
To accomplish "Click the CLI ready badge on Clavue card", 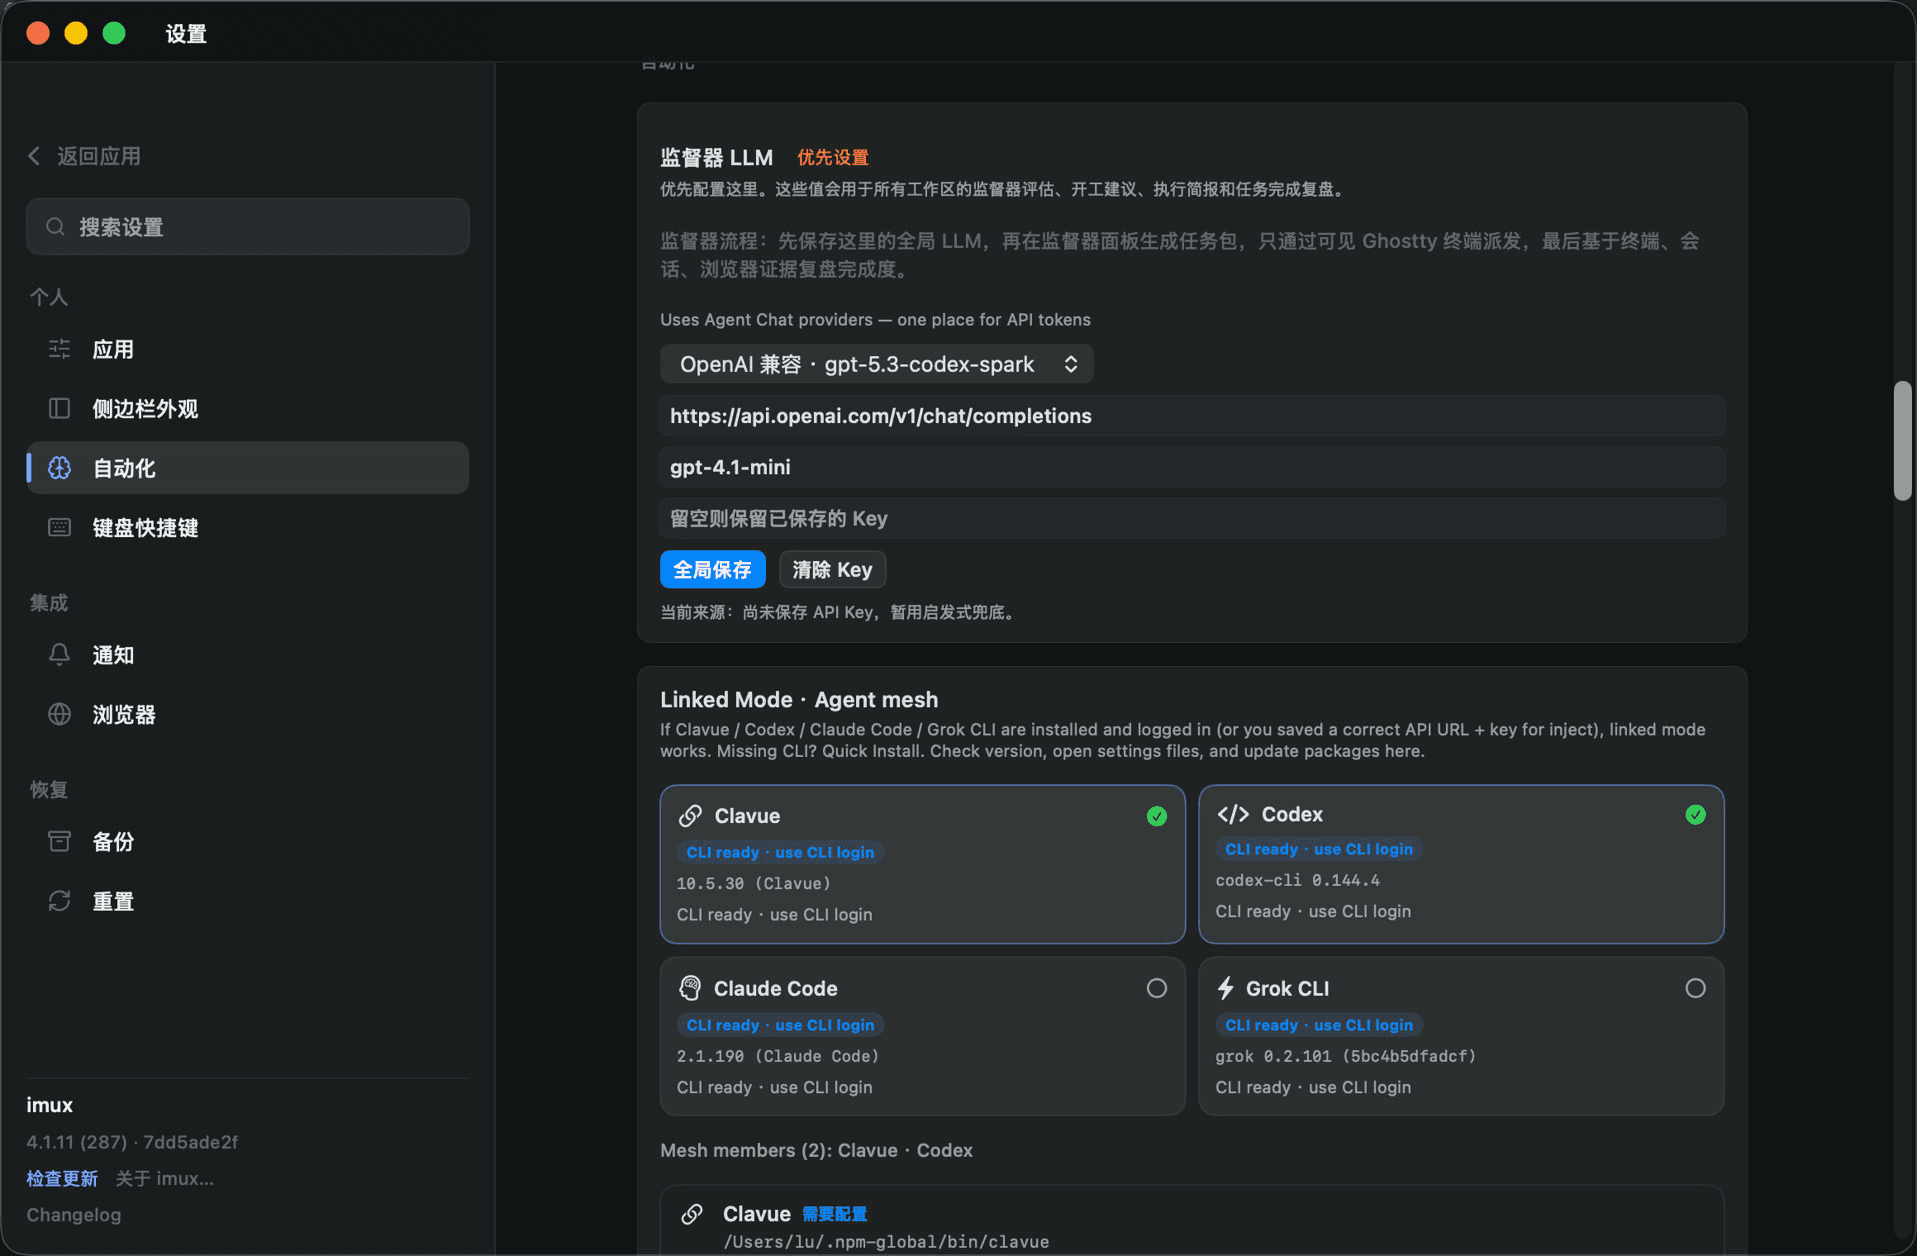I will [780, 852].
